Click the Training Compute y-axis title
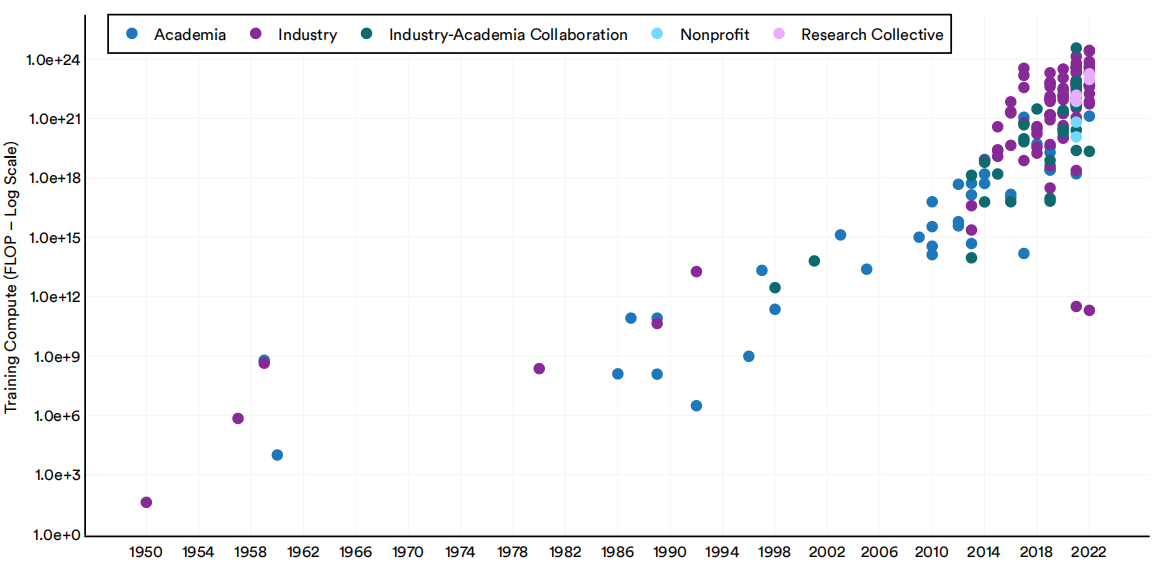 point(12,278)
